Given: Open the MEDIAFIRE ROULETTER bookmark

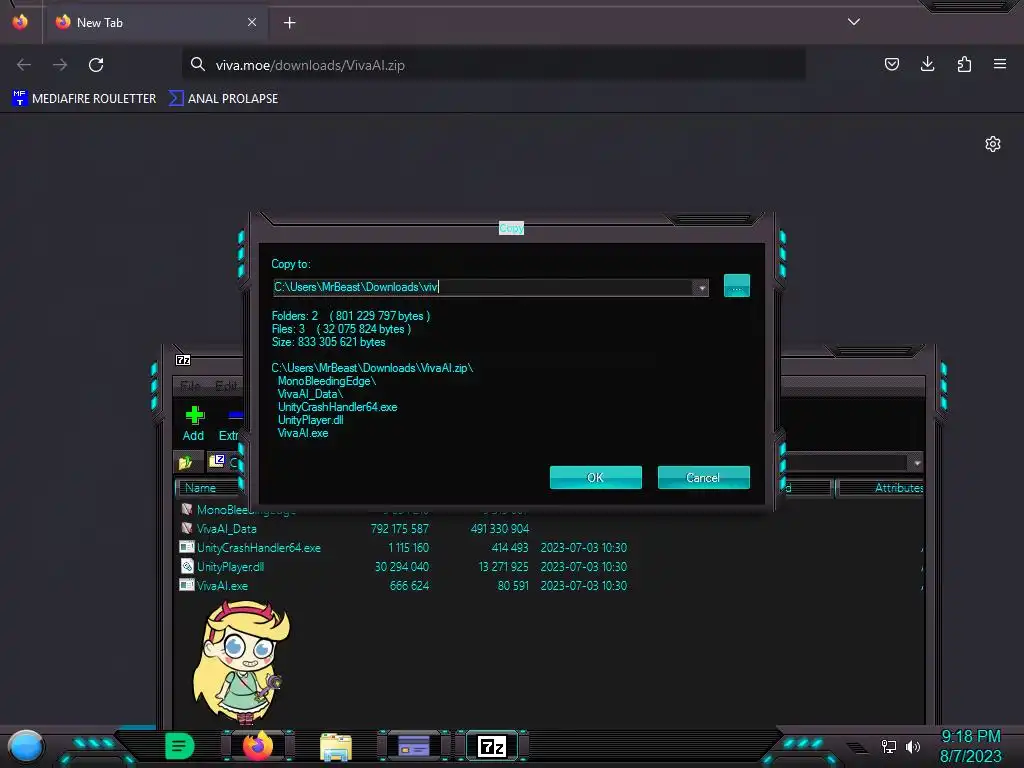Looking at the screenshot, I should click(x=84, y=99).
